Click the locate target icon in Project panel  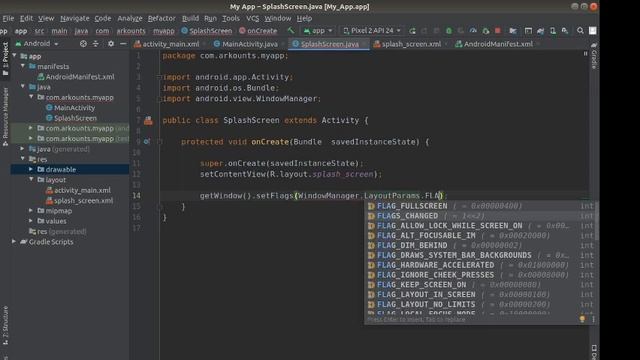(83, 44)
